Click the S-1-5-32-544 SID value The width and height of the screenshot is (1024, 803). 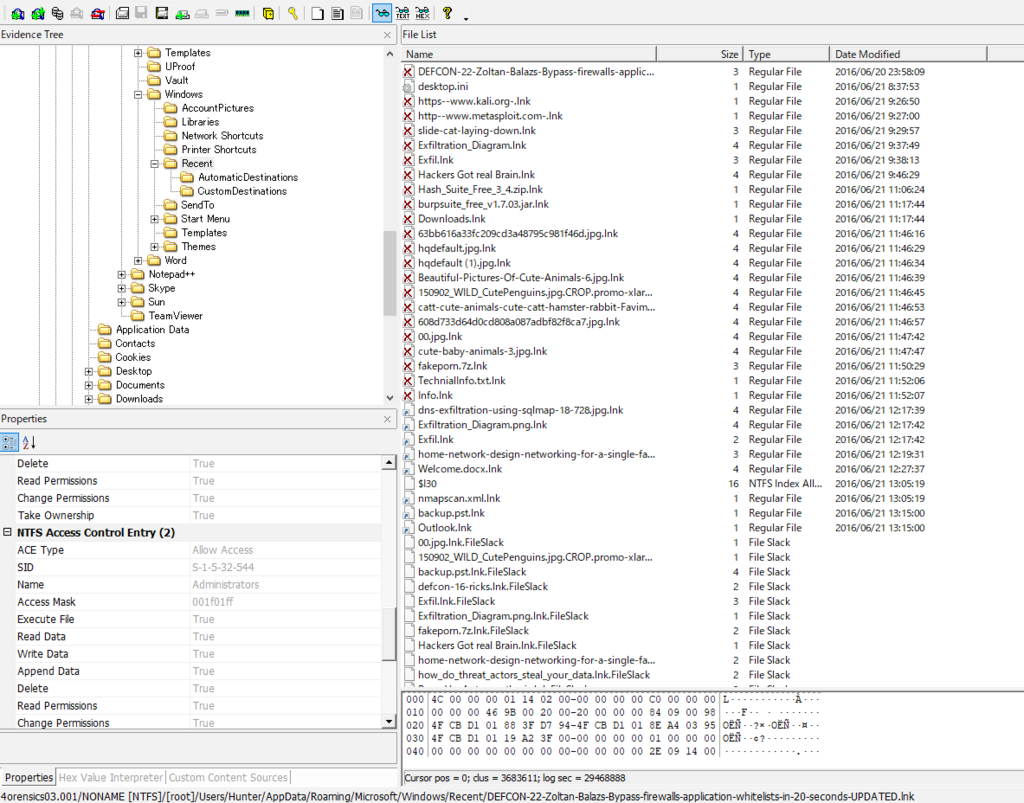[x=223, y=567]
